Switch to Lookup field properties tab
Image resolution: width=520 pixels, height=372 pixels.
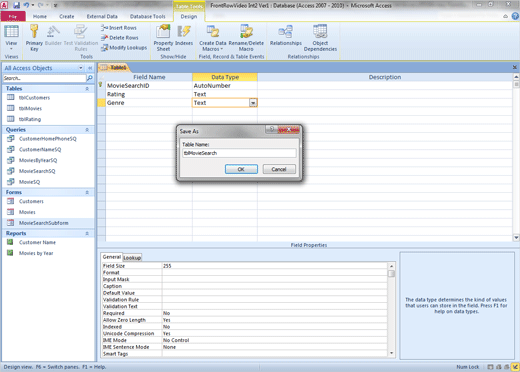(132, 258)
